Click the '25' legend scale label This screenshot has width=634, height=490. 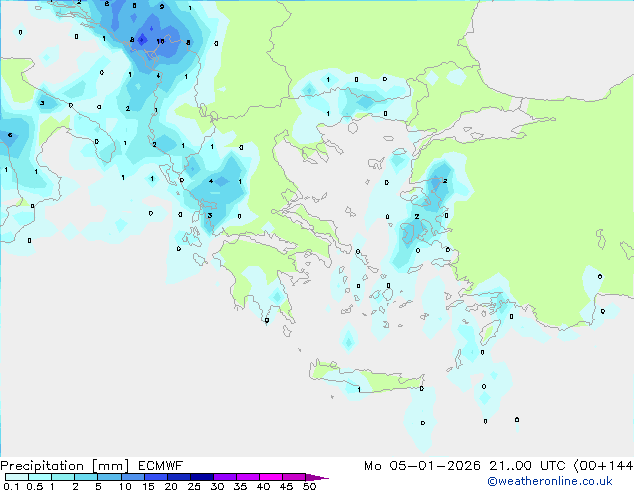[x=194, y=486]
